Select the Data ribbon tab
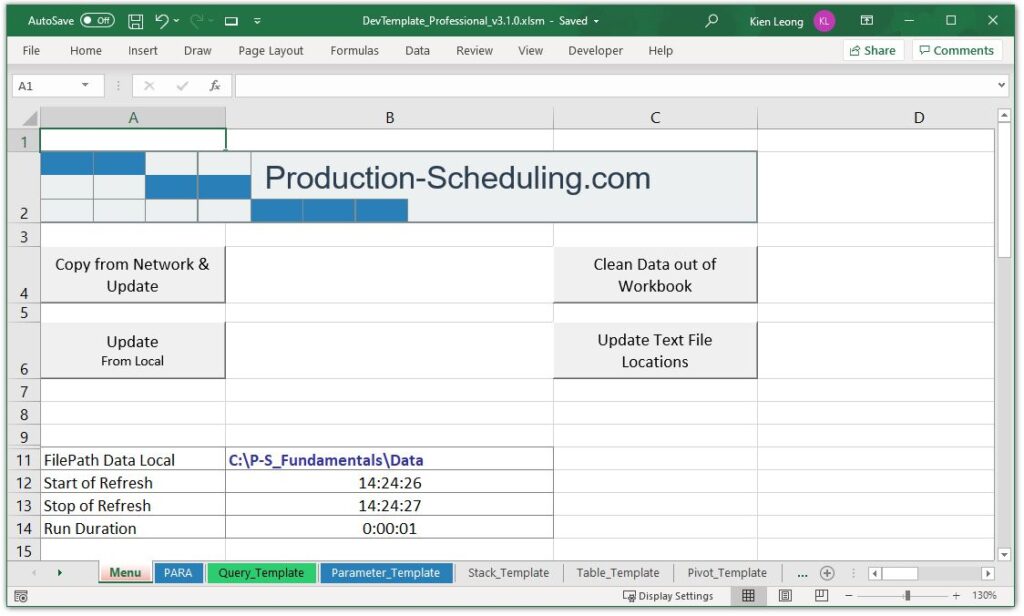This screenshot has width=1024, height=616. pyautogui.click(x=417, y=50)
